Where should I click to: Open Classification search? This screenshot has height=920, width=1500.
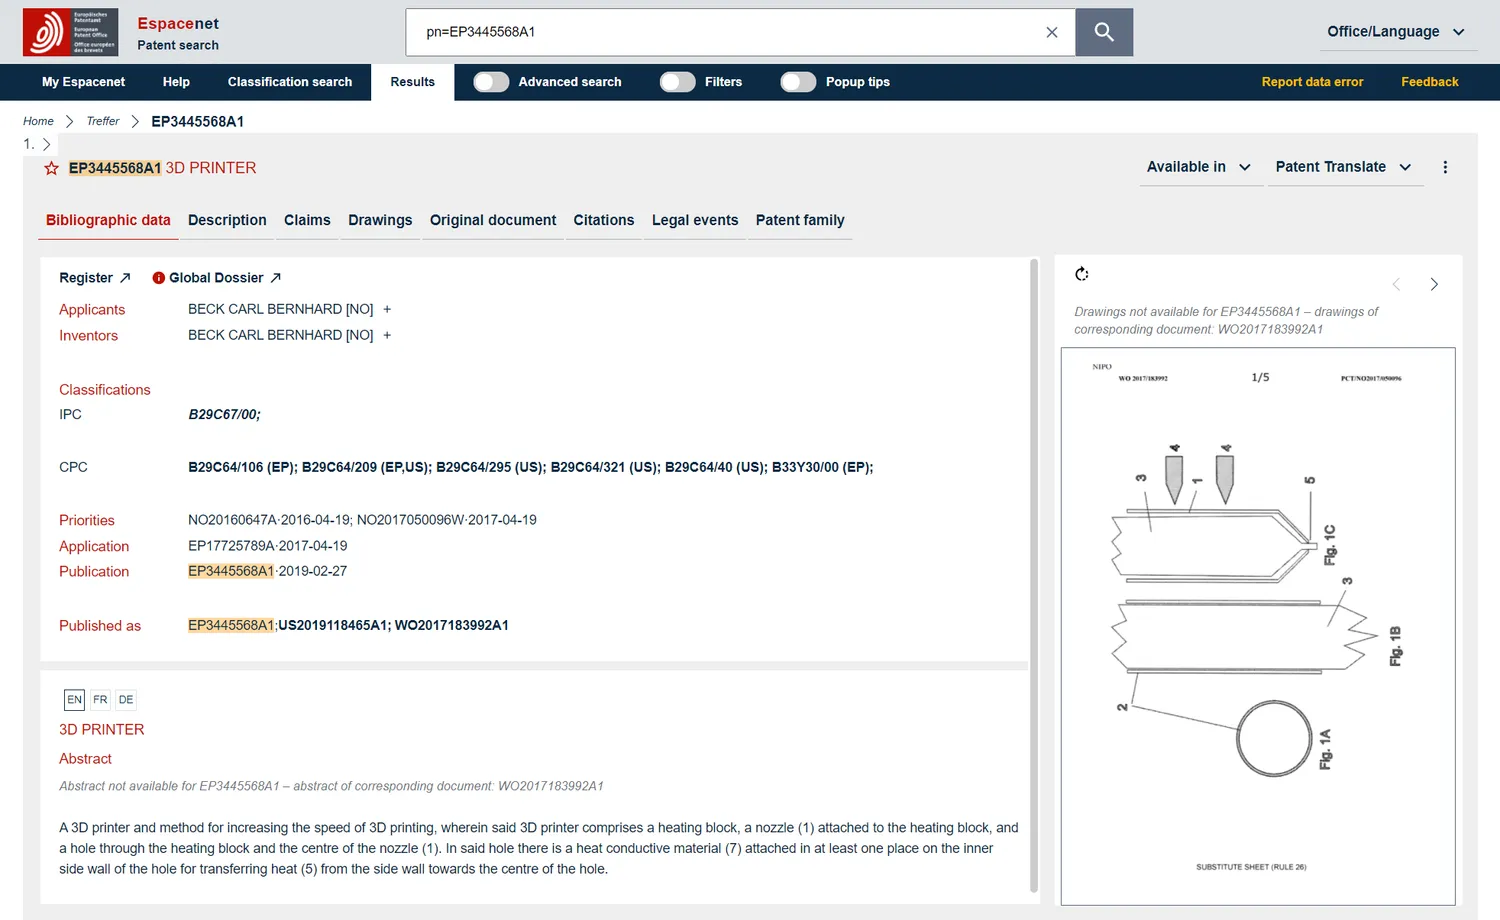[x=290, y=82]
